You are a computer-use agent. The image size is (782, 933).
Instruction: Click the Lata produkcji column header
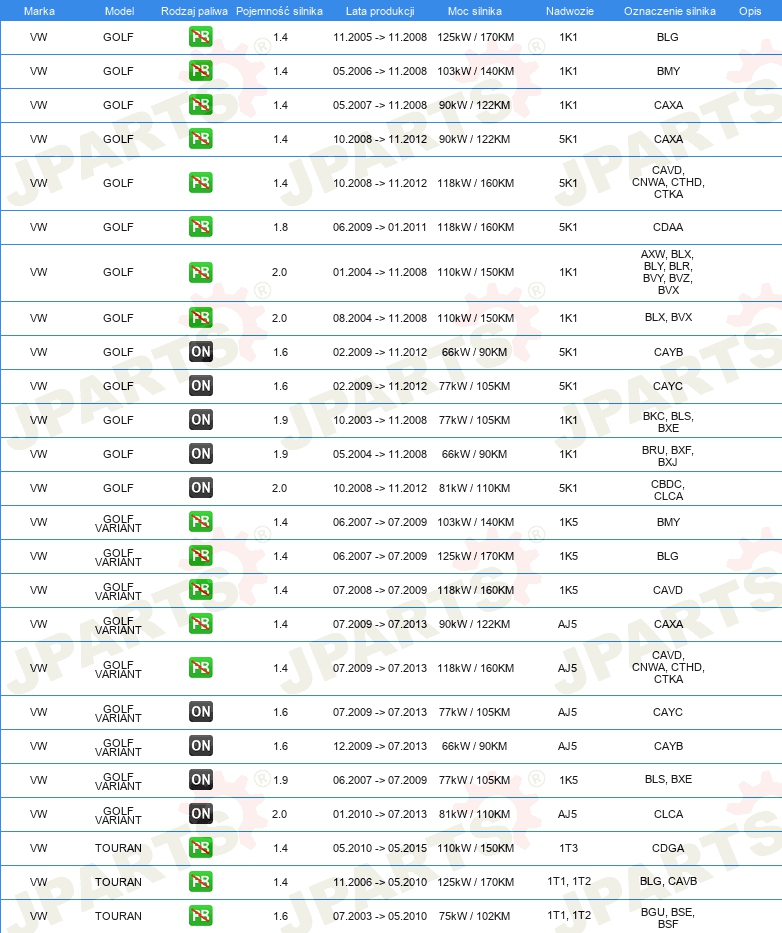pyautogui.click(x=380, y=11)
